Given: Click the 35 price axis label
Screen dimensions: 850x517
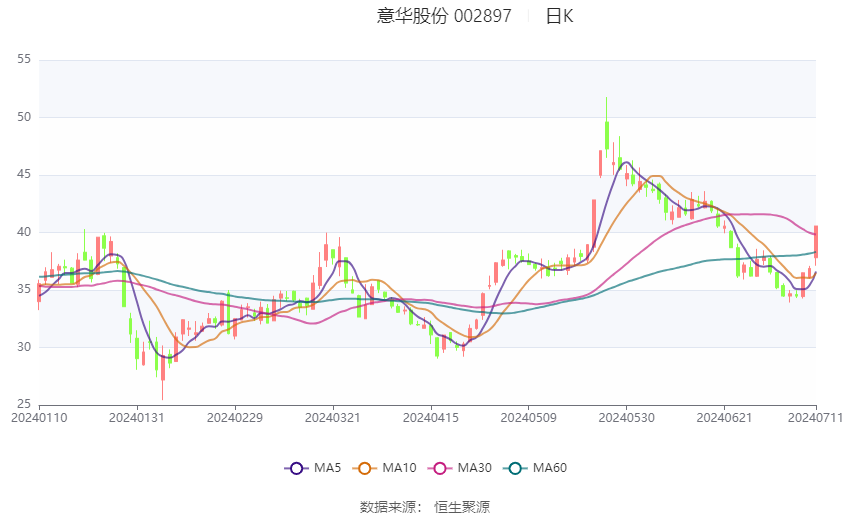Looking at the screenshot, I should coord(24,289).
